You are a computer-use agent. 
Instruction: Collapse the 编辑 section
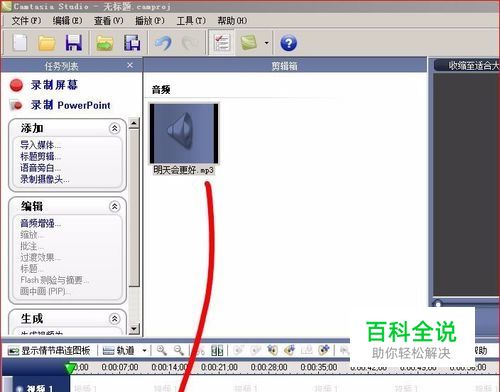114,207
